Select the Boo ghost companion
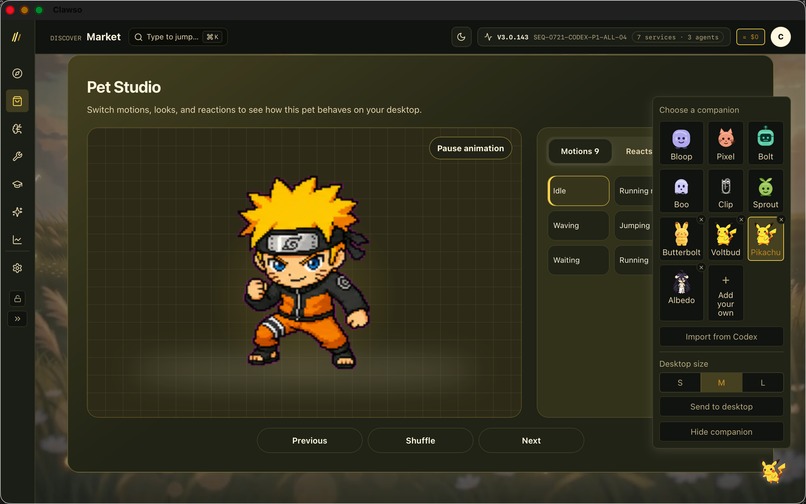This screenshot has height=504, width=806. [x=681, y=191]
